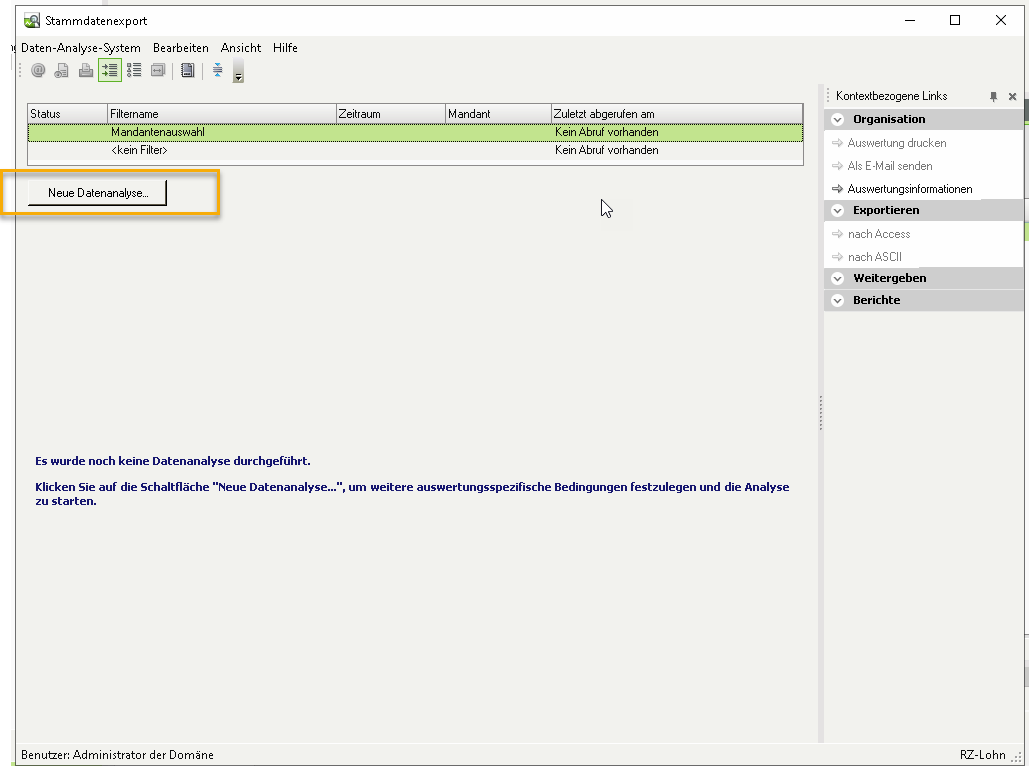Open the Daten-Analyse-System menu
Image resolution: width=1029 pixels, height=766 pixels.
[81, 48]
